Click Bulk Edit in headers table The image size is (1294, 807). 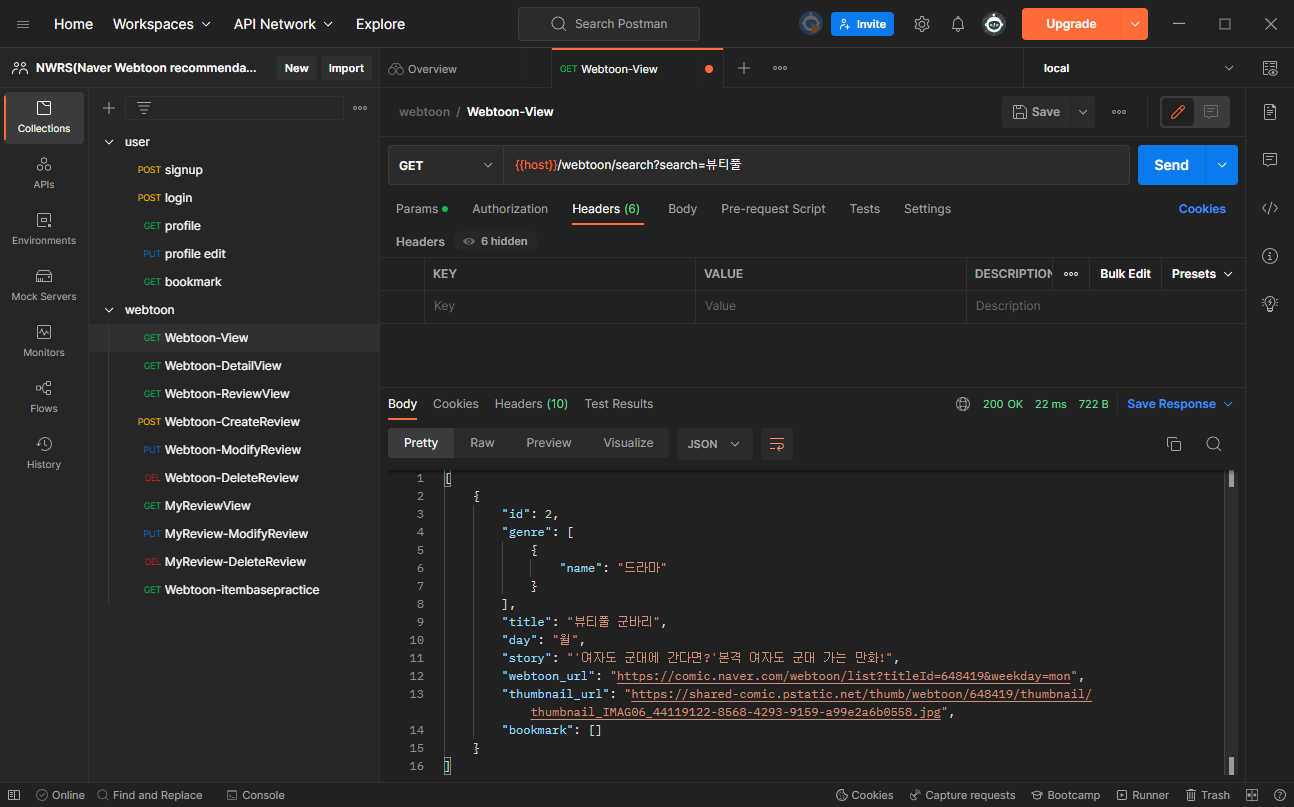1125,274
